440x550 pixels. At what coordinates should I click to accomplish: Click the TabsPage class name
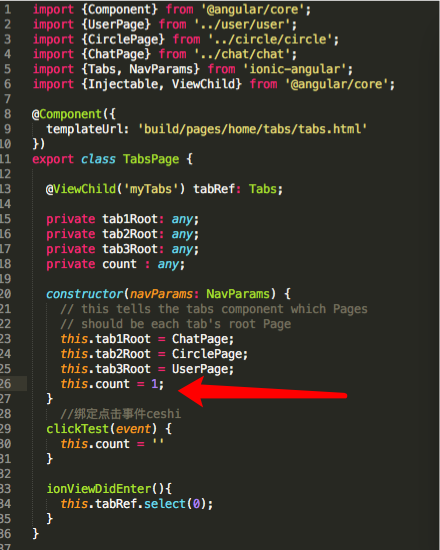(x=151, y=159)
